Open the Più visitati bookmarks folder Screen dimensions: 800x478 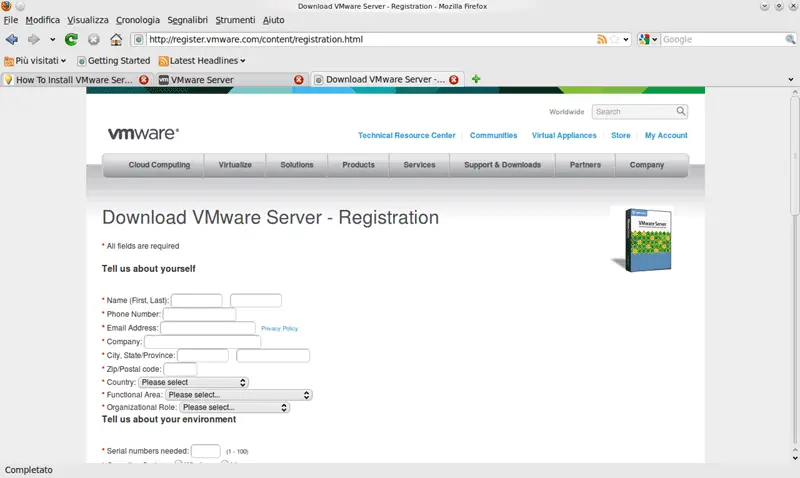coord(35,61)
